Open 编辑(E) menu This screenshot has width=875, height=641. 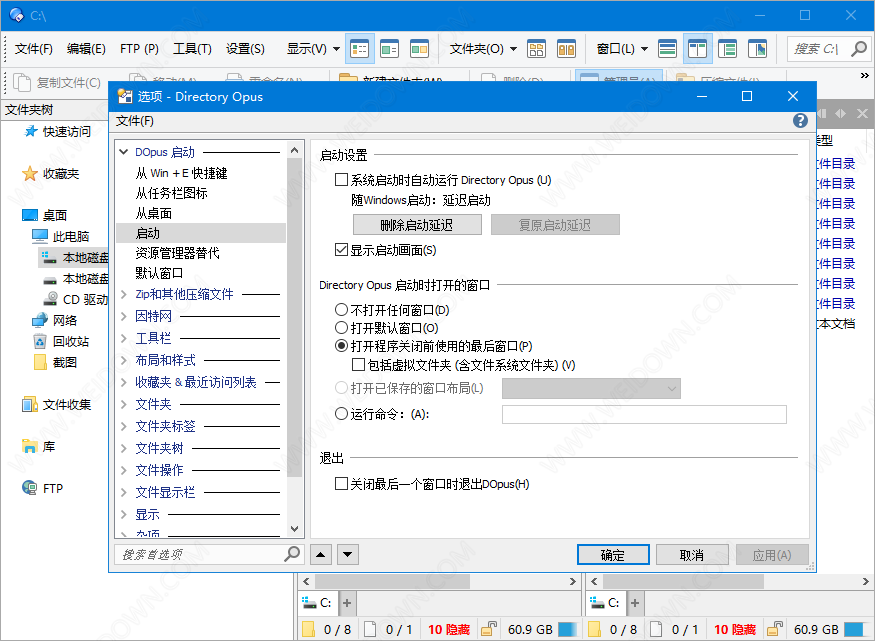click(x=86, y=49)
